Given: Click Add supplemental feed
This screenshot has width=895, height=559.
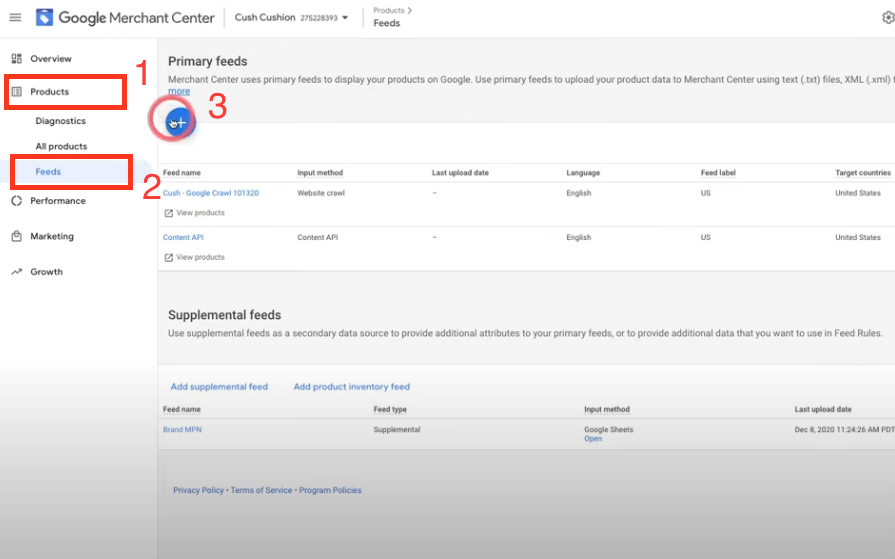Looking at the screenshot, I should click(219, 387).
